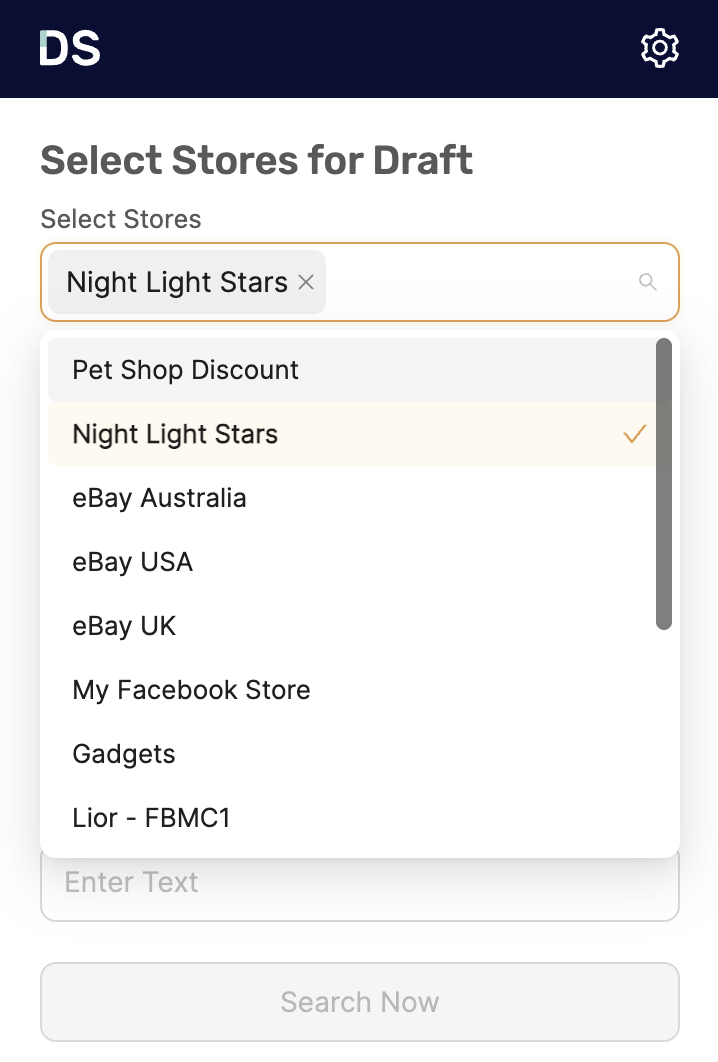The image size is (718, 1062).
Task: Pick My Facebook Store from the list
Action: (191, 690)
